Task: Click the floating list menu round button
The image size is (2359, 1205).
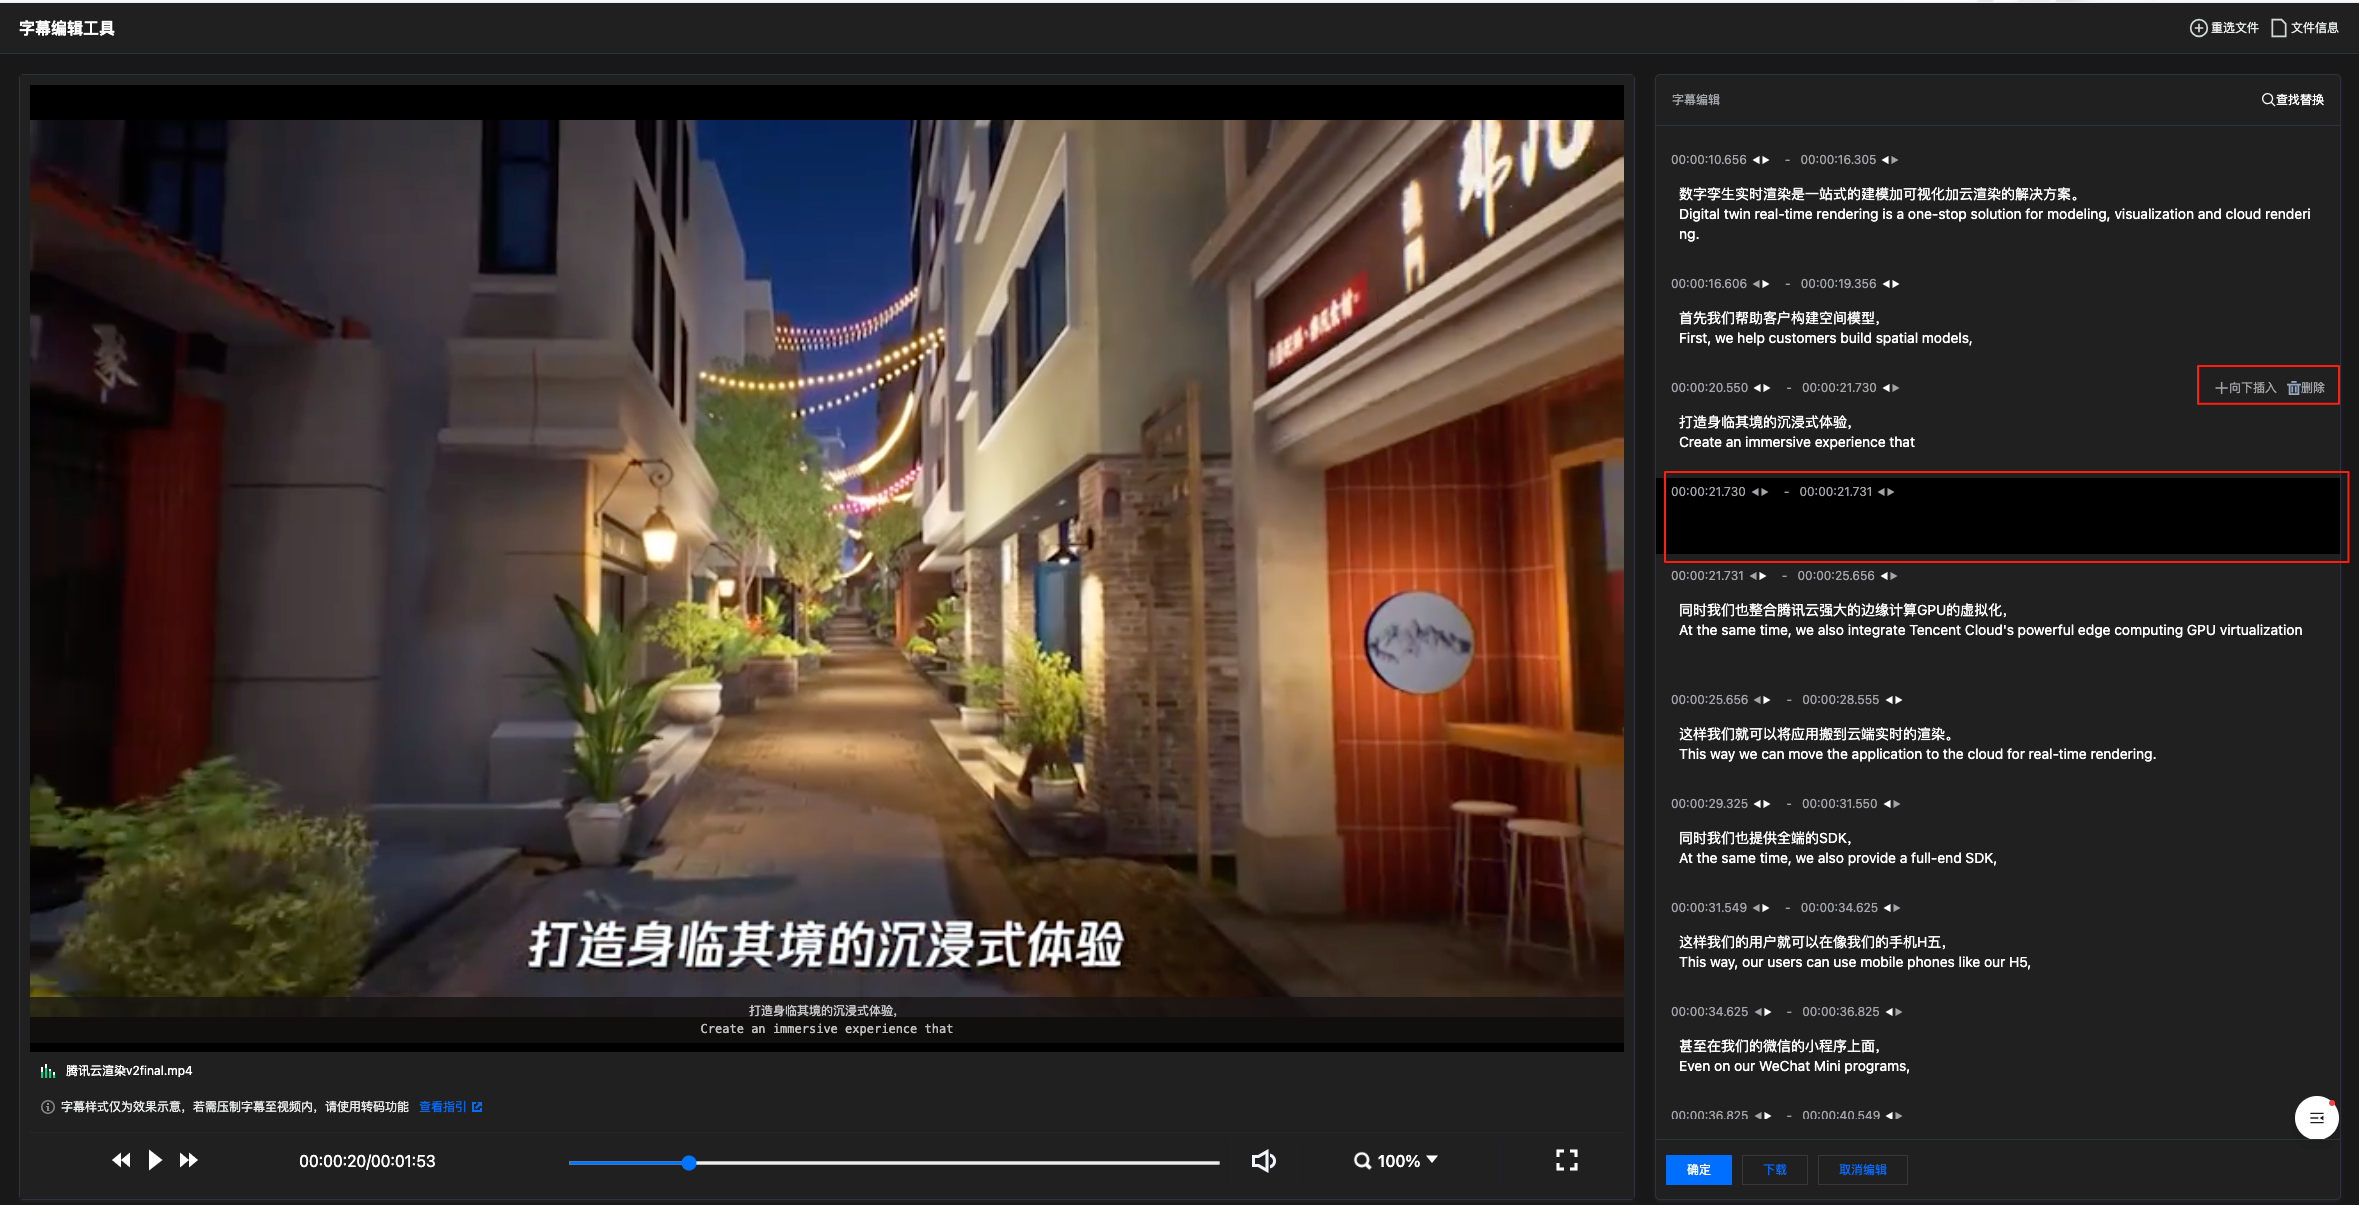Action: coord(2316,1118)
